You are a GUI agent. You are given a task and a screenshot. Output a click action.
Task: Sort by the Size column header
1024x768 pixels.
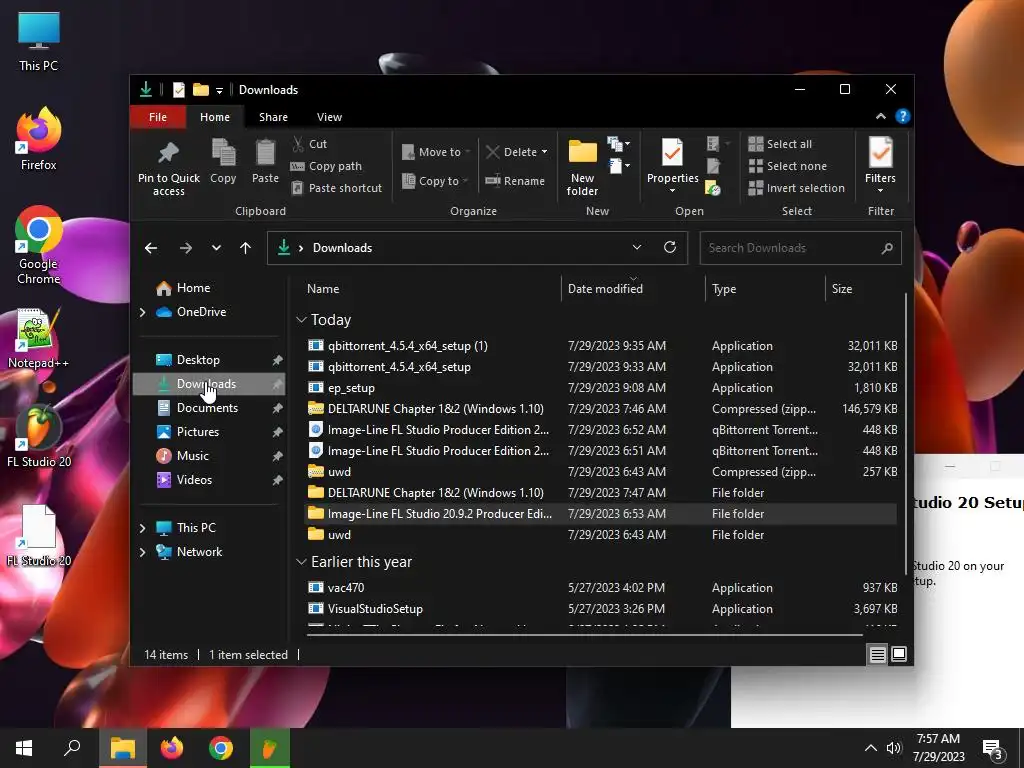click(x=842, y=289)
